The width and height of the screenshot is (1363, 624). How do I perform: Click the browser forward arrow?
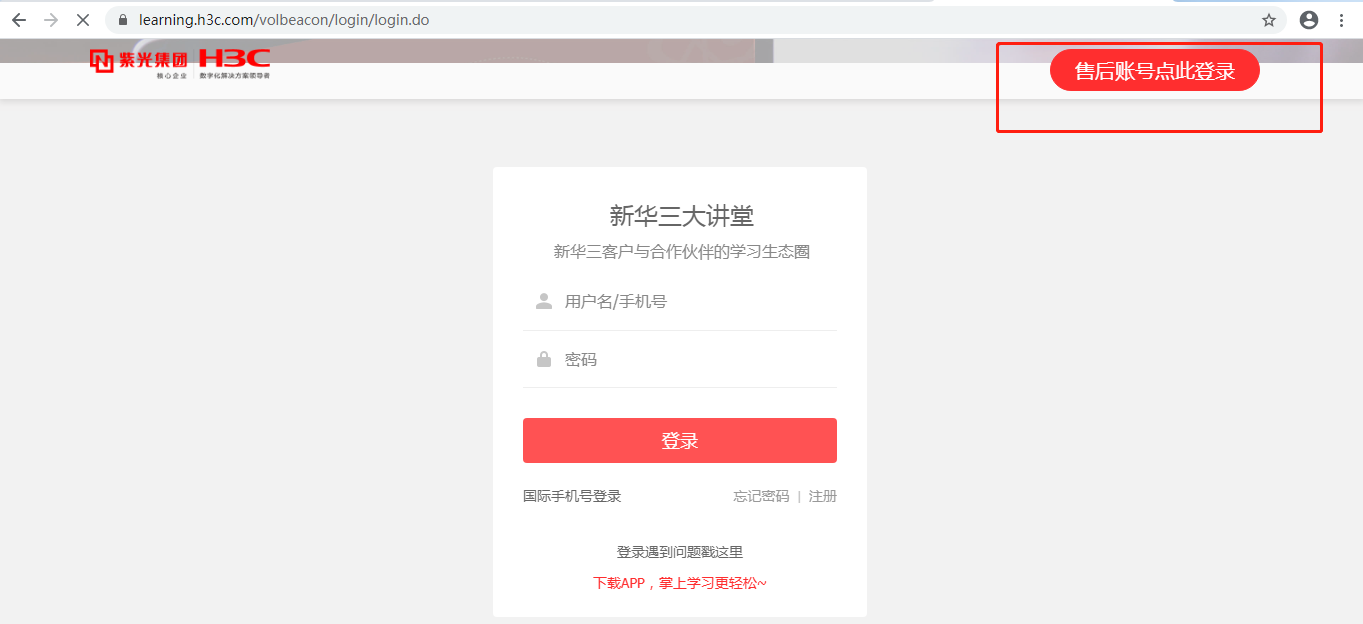(51, 20)
